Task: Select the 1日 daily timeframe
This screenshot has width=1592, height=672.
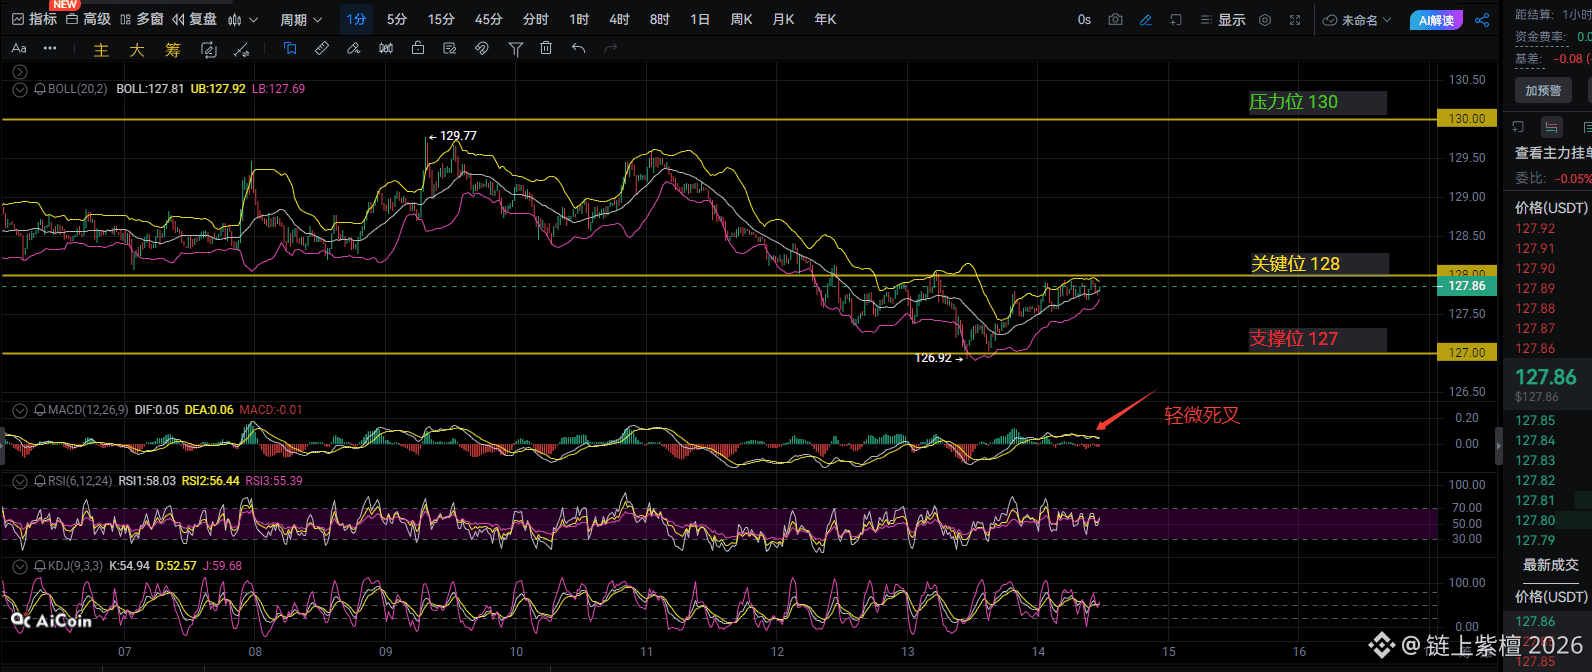Action: click(x=700, y=20)
